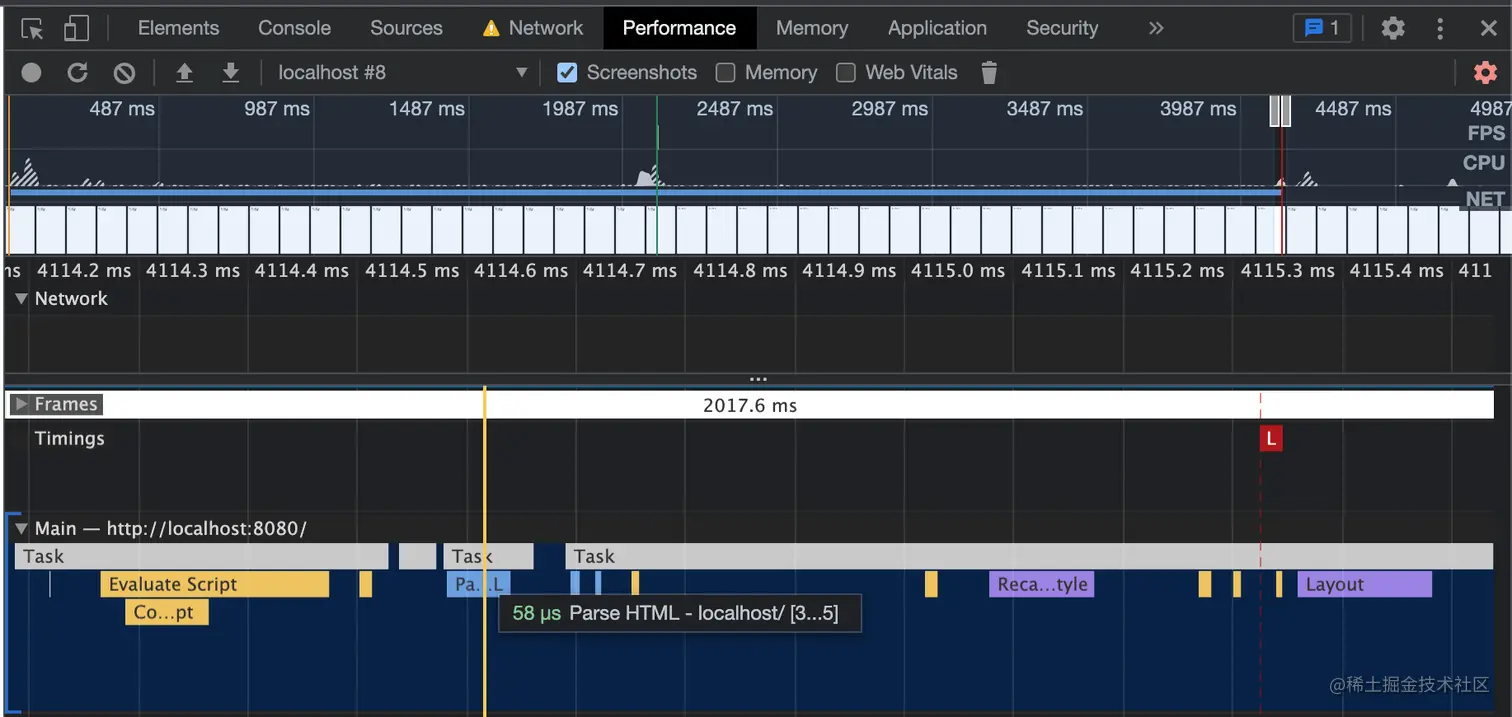This screenshot has height=717, width=1512.
Task: Click the 4114.7 ms ruler label
Action: (630, 270)
